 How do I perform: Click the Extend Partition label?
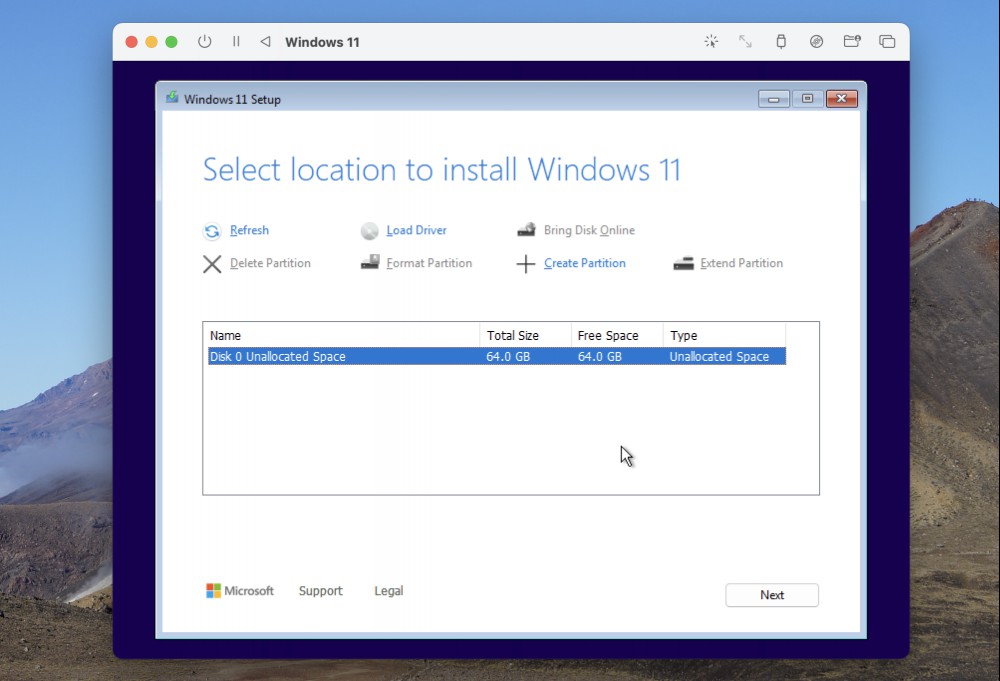[742, 263]
